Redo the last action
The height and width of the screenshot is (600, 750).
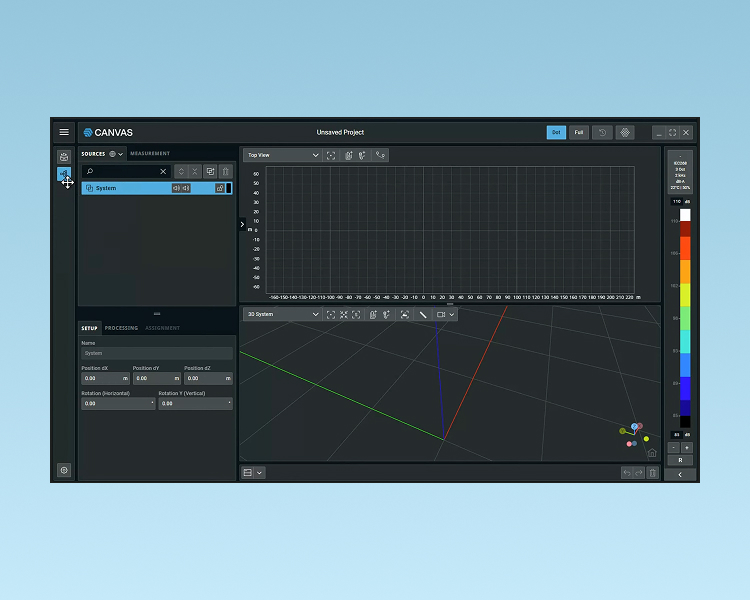[639, 473]
